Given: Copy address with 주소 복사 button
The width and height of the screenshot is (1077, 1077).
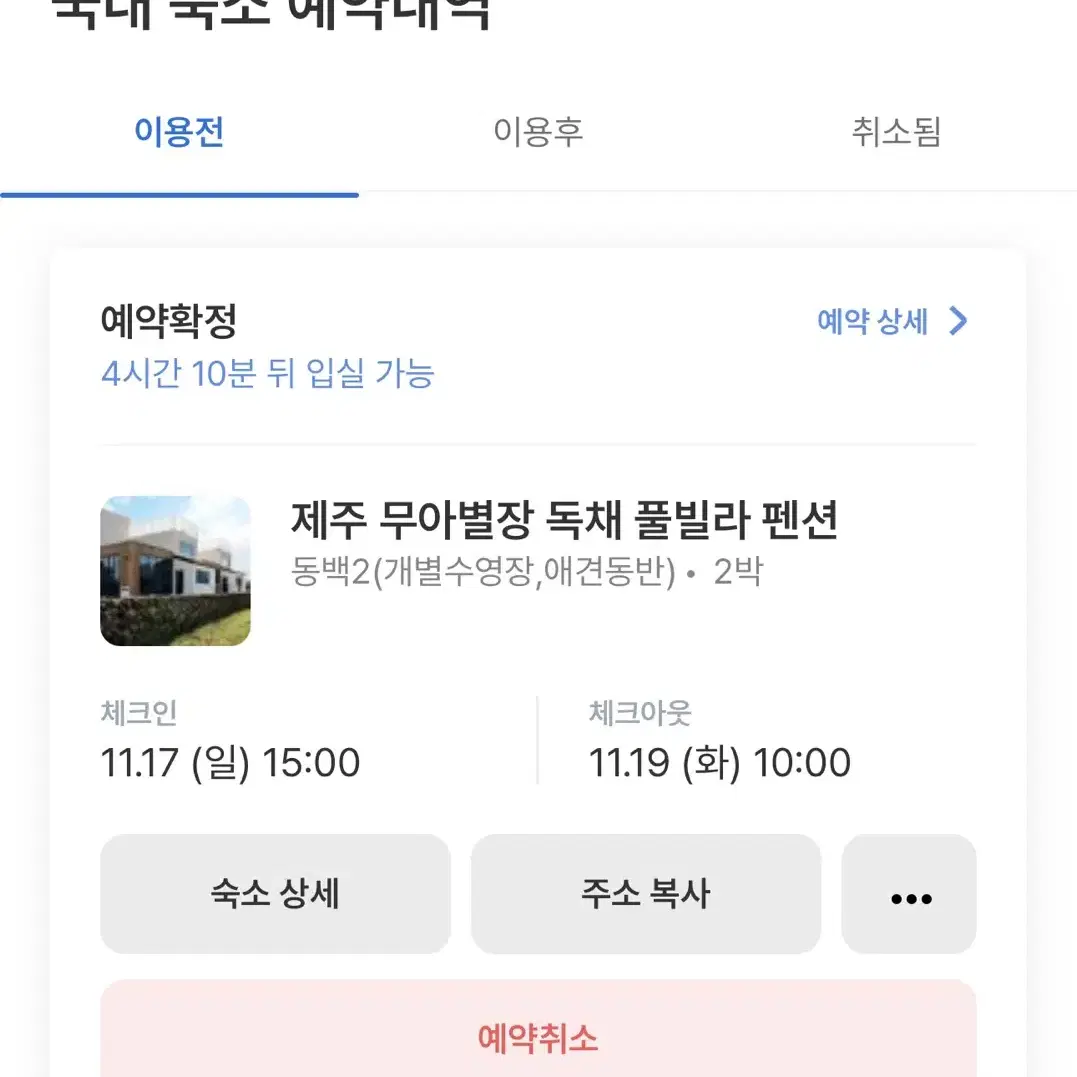Looking at the screenshot, I should click(646, 894).
